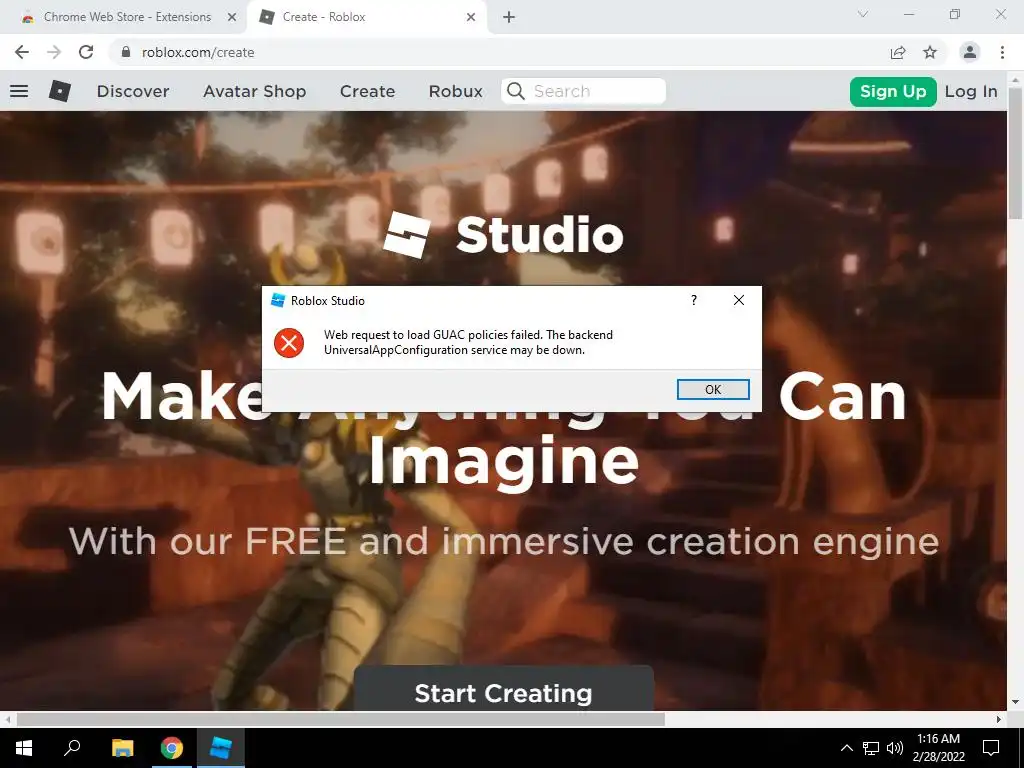Viewport: 1024px width, 768px height.
Task: Show hidden system tray icons
Action: 846,748
